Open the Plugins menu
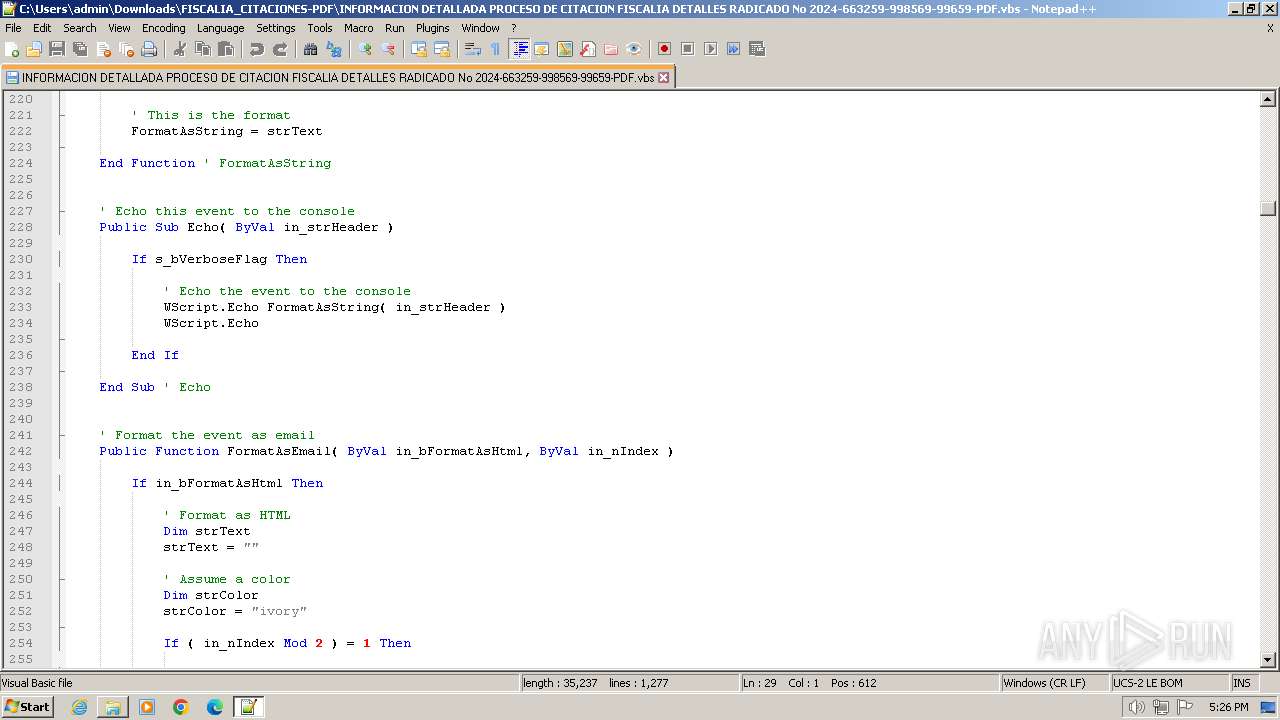 tap(433, 28)
